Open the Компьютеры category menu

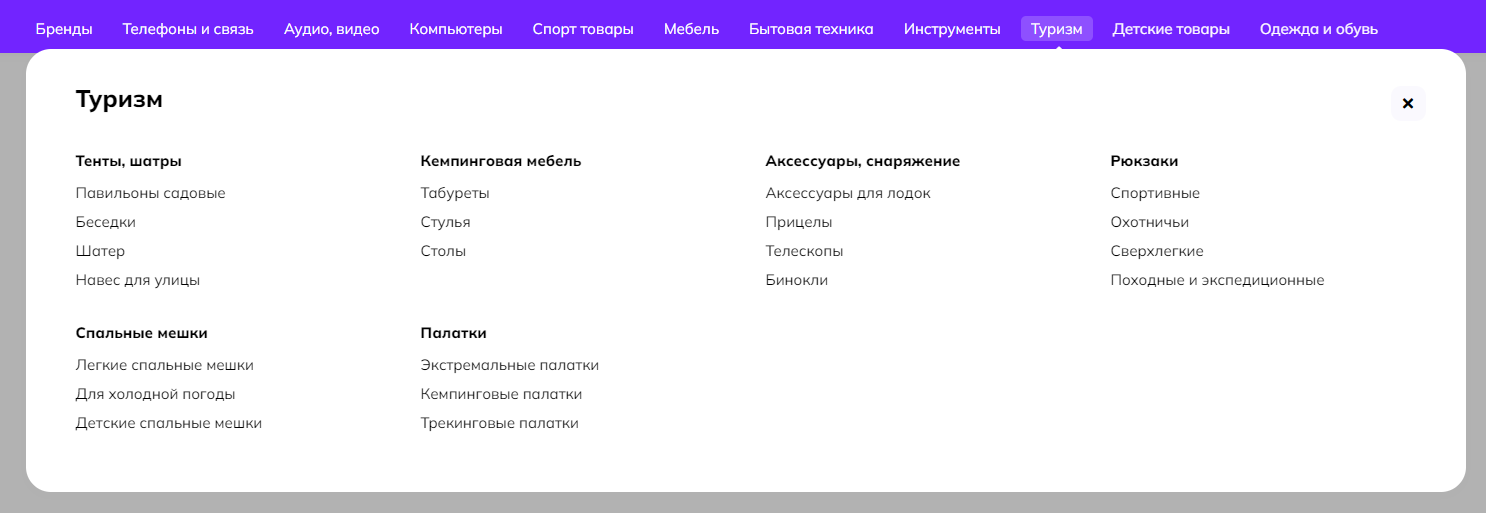pyautogui.click(x=456, y=29)
